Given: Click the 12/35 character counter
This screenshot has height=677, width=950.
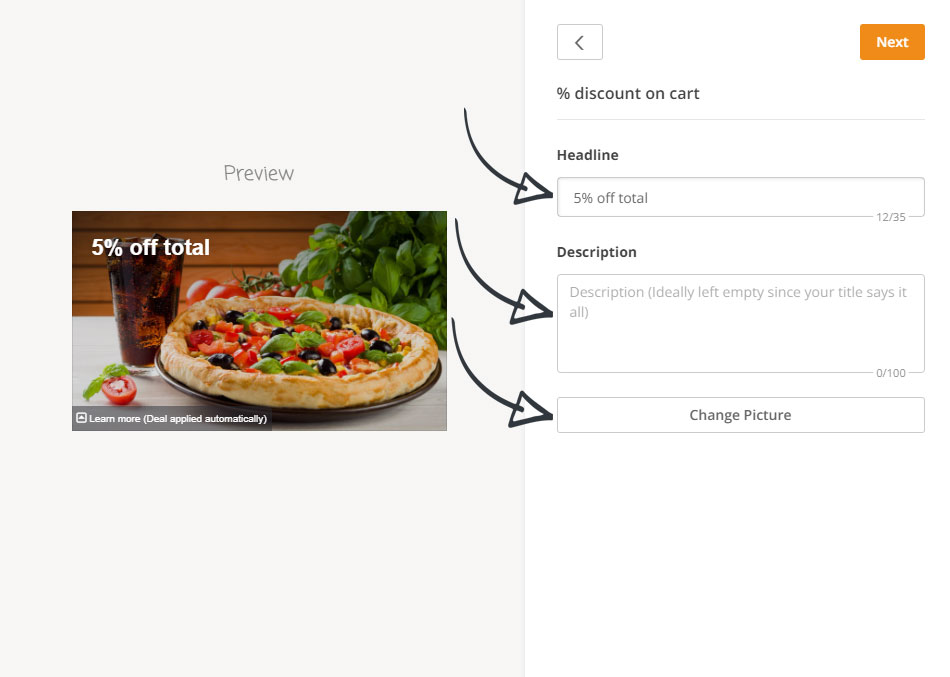Looking at the screenshot, I should pyautogui.click(x=891, y=217).
